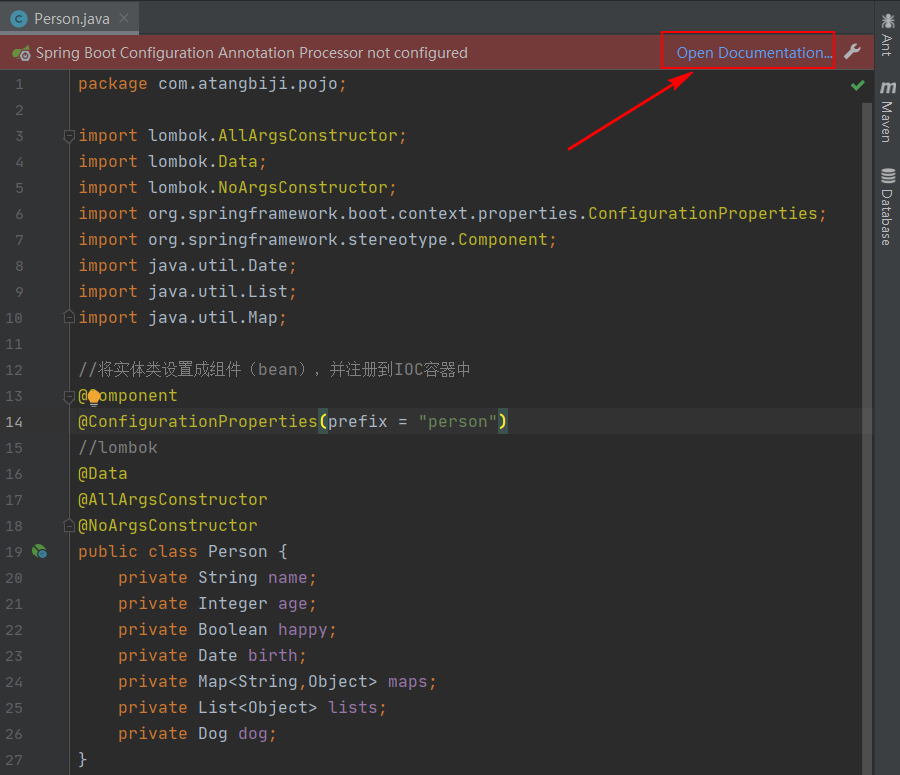900x775 pixels.
Task: Click the maps field declaration
Action: [x=277, y=681]
